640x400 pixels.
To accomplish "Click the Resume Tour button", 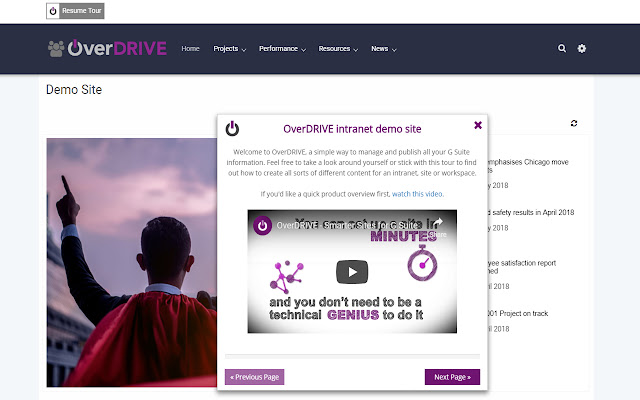I will click(x=75, y=11).
